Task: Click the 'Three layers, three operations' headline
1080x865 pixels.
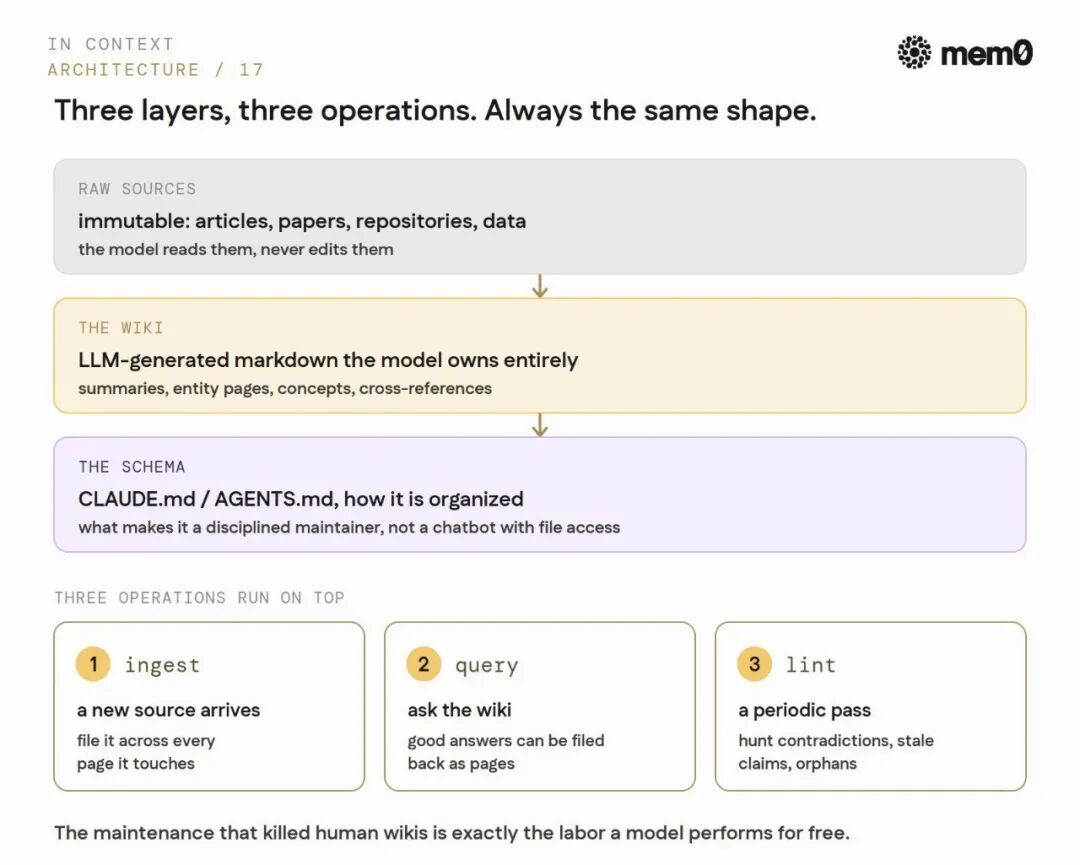Action: 435,110
